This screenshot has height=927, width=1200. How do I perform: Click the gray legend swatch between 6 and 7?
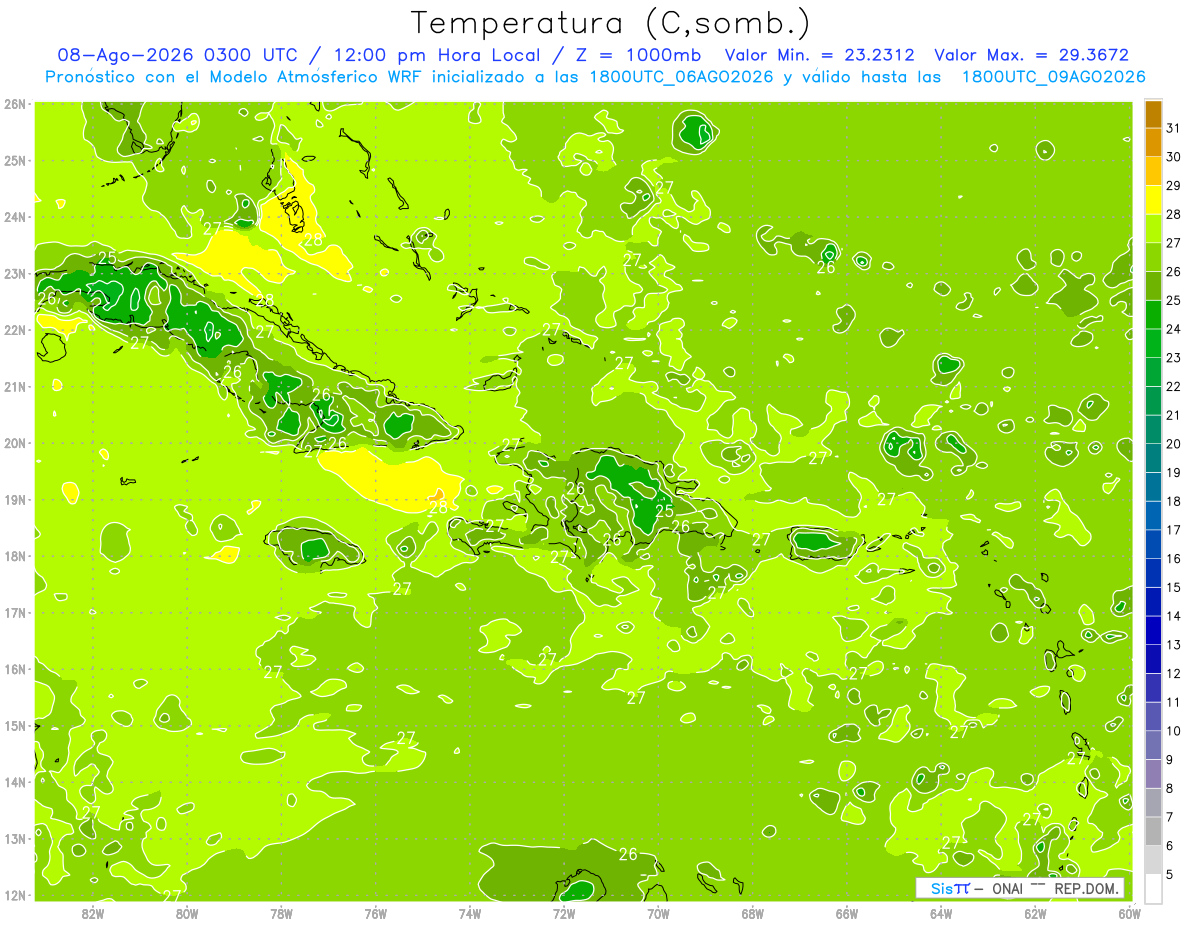[1153, 831]
